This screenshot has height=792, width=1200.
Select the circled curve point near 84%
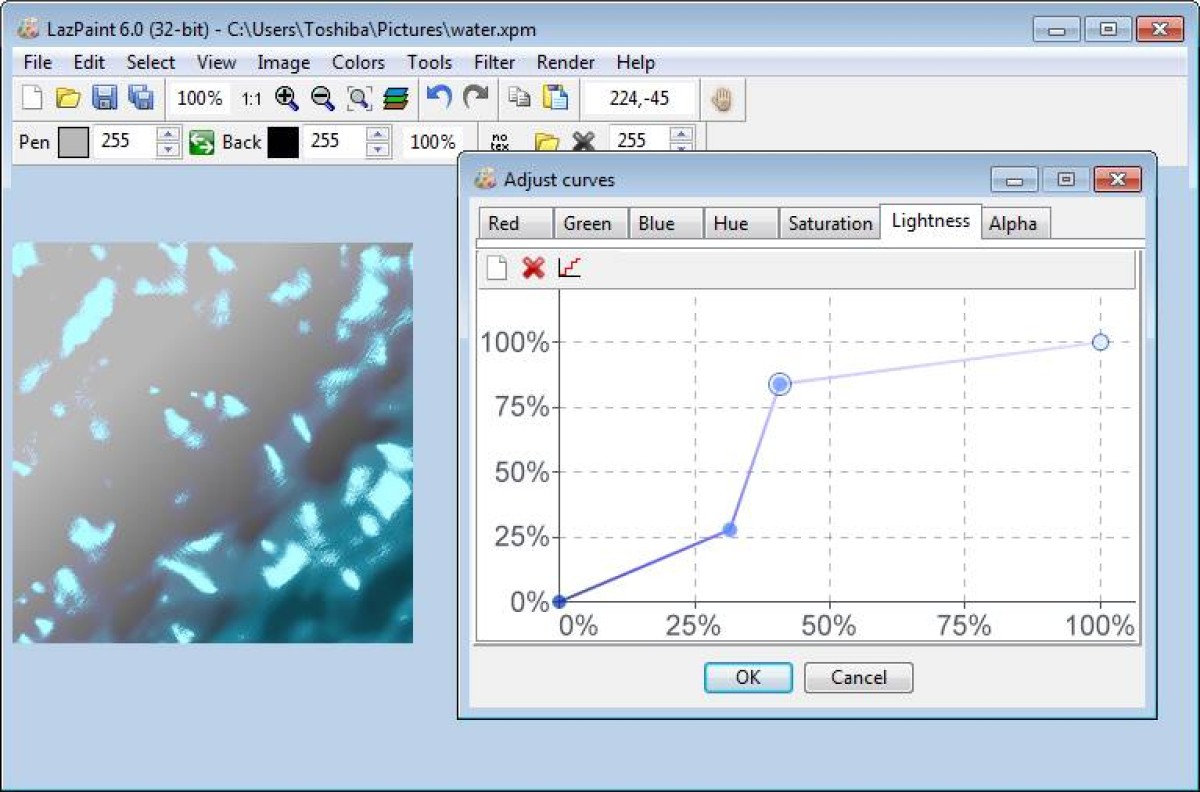tap(780, 384)
